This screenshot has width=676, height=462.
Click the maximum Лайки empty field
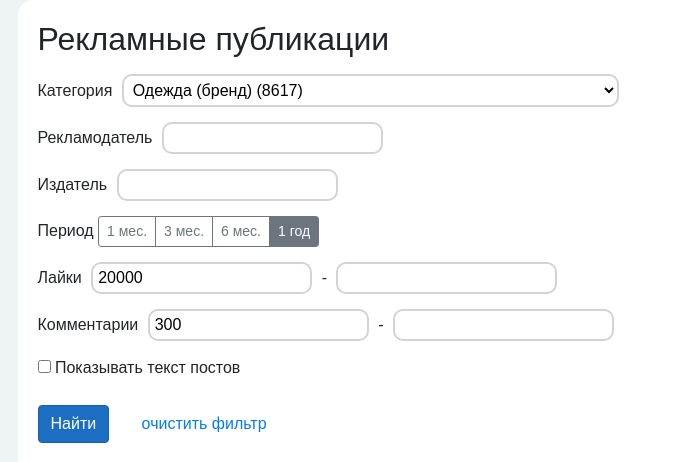[446, 278]
